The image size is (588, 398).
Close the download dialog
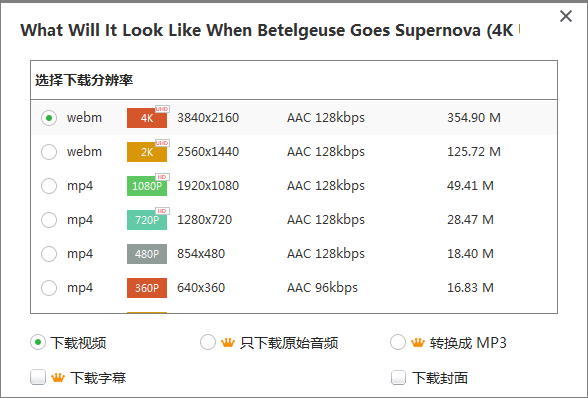566,16
